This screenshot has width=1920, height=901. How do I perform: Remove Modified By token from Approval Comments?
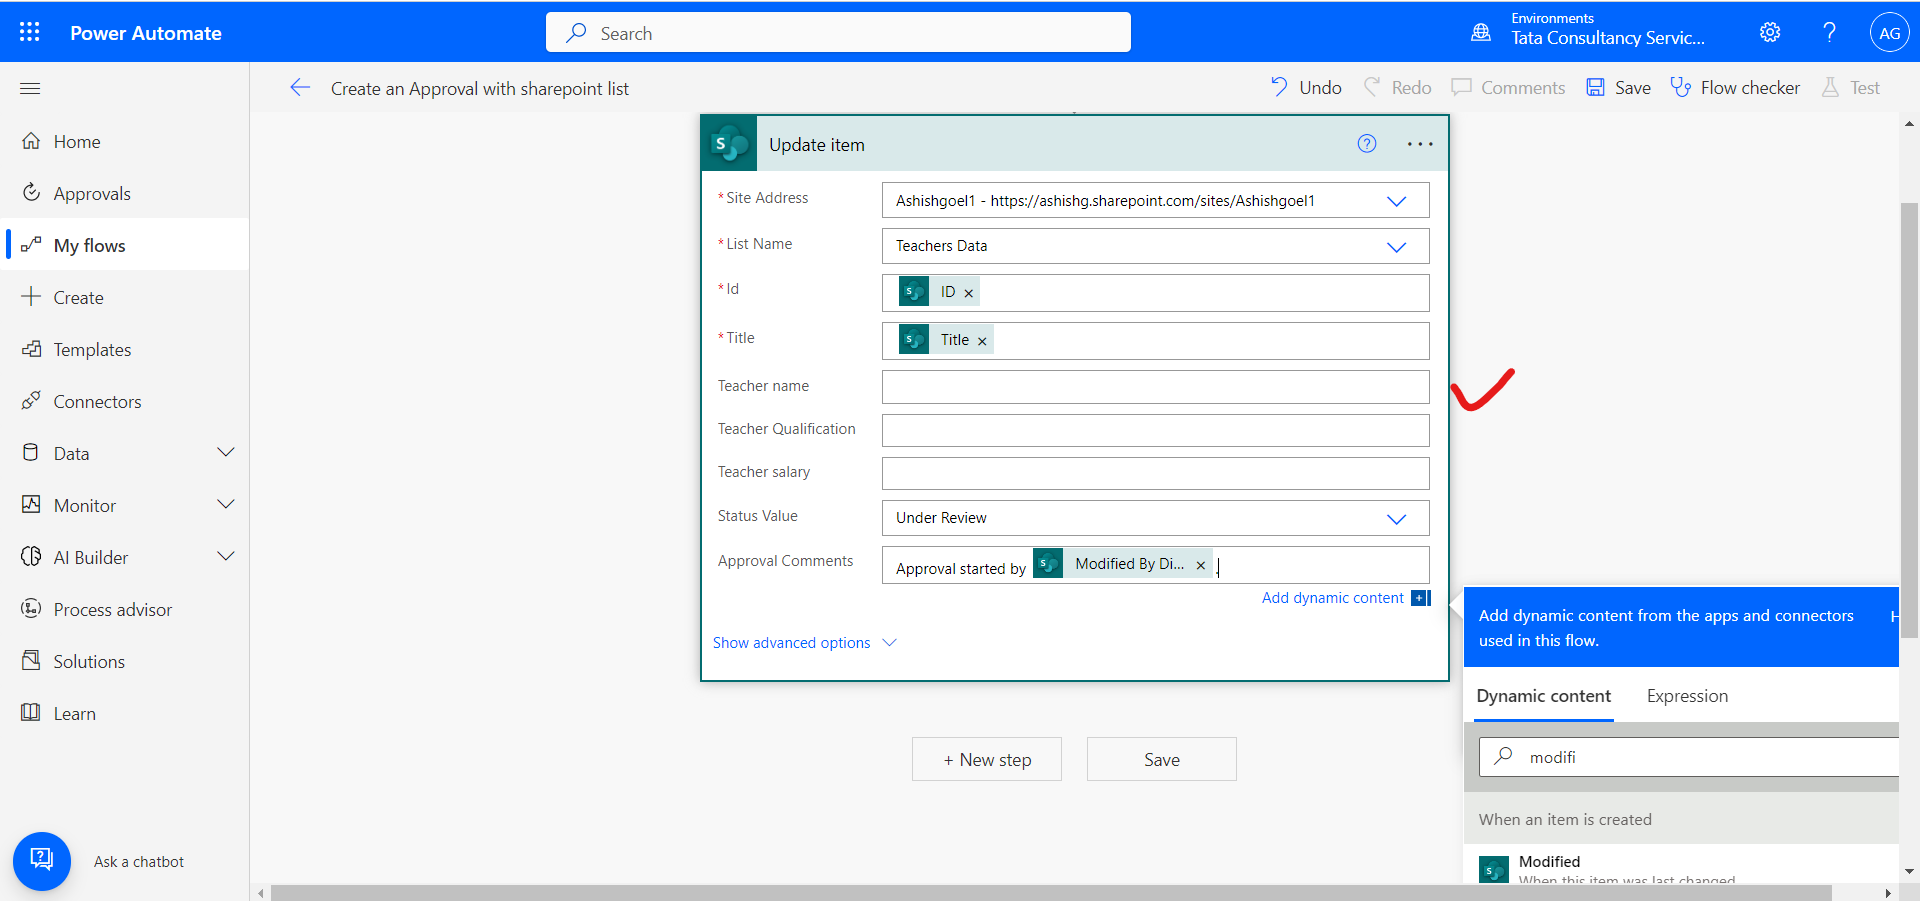(1199, 564)
